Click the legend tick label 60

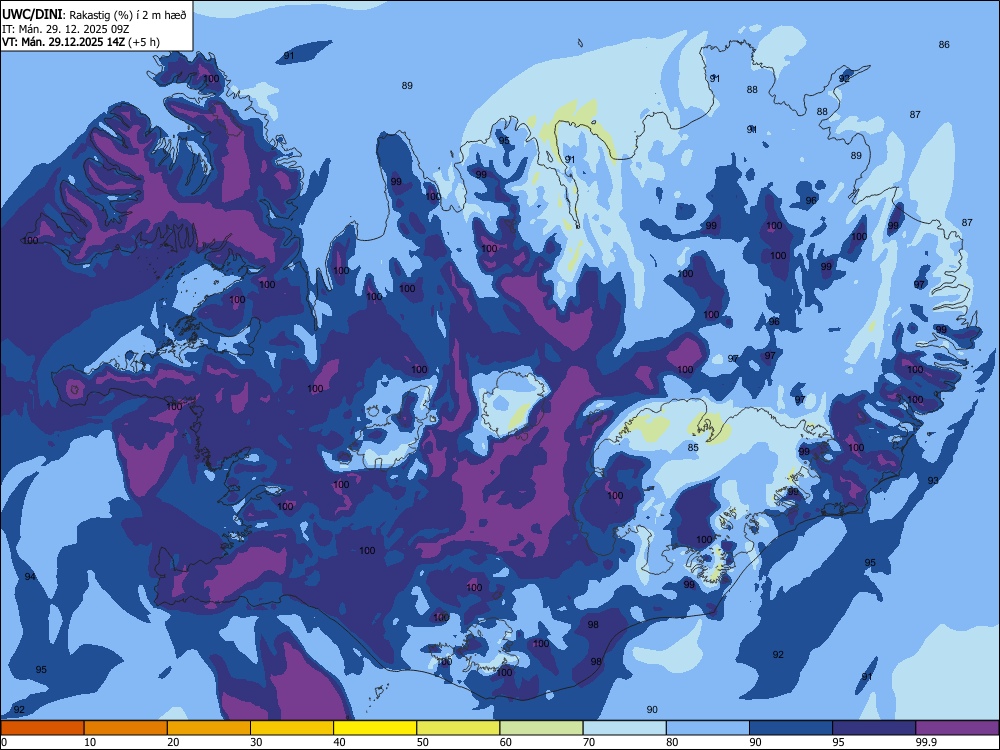pos(506,742)
